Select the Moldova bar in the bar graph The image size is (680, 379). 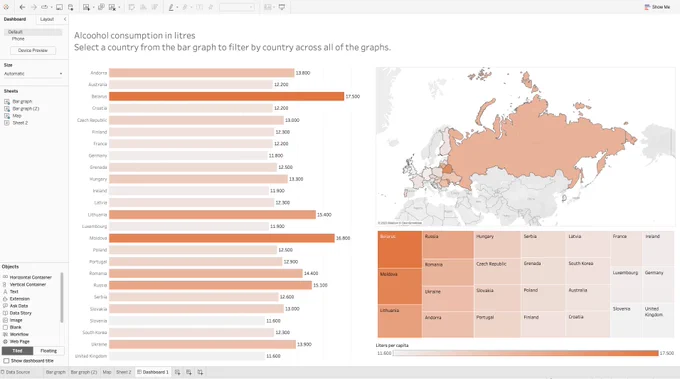point(222,238)
